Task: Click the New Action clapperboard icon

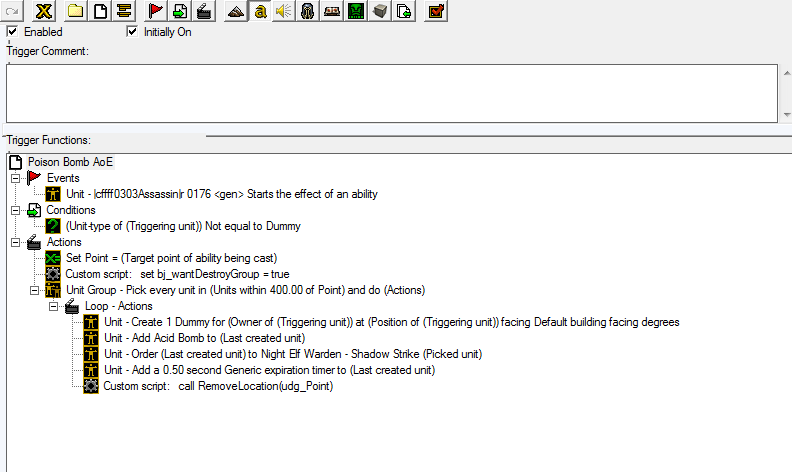Action: click(204, 11)
